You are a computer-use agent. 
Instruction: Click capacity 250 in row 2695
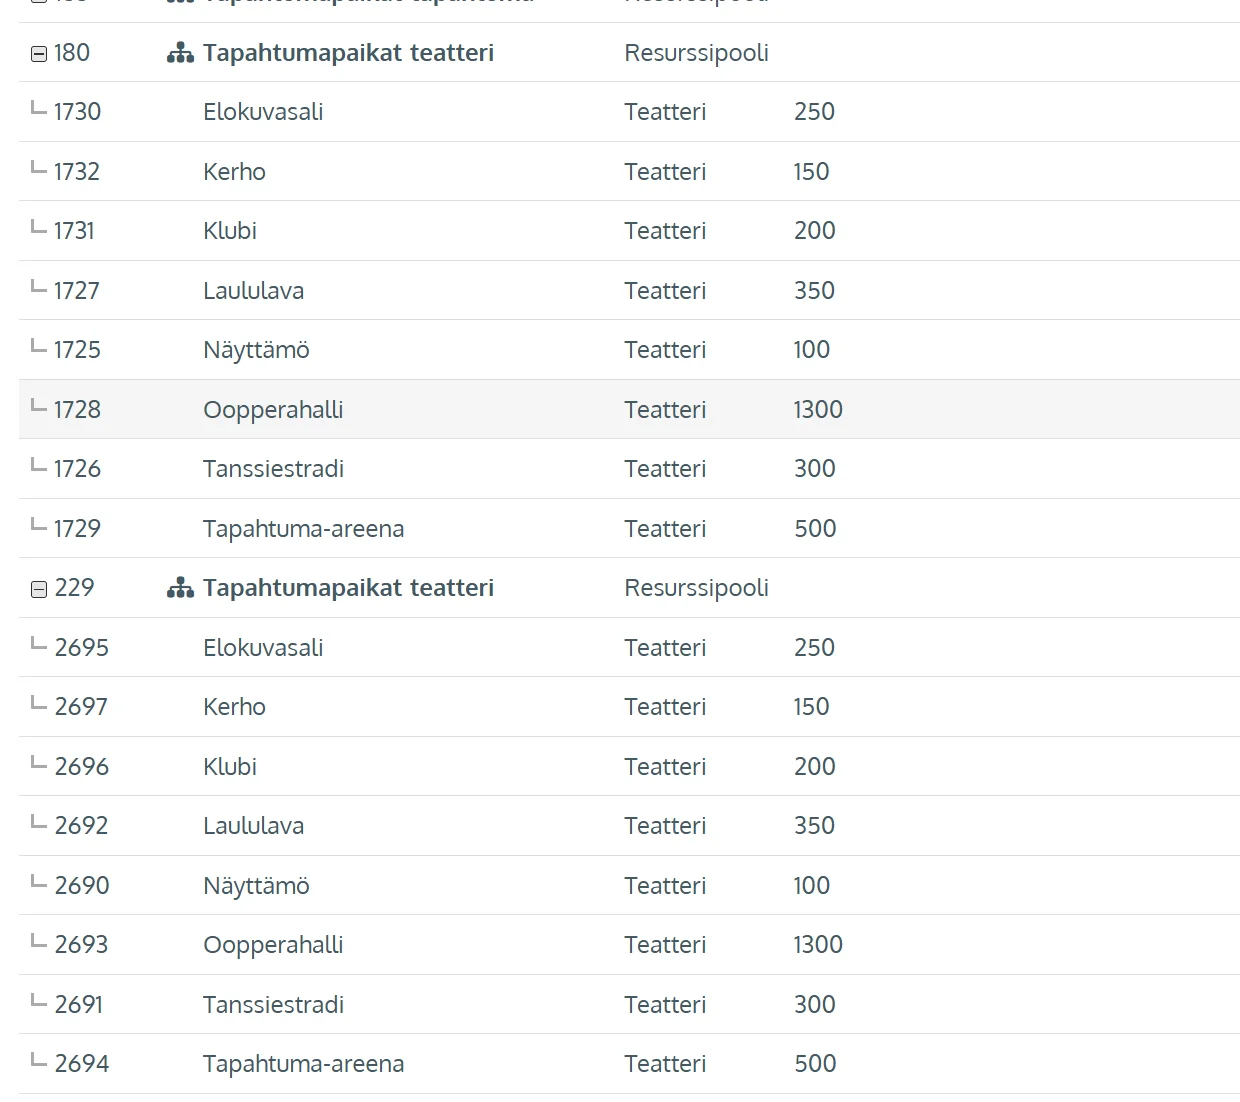click(x=814, y=648)
